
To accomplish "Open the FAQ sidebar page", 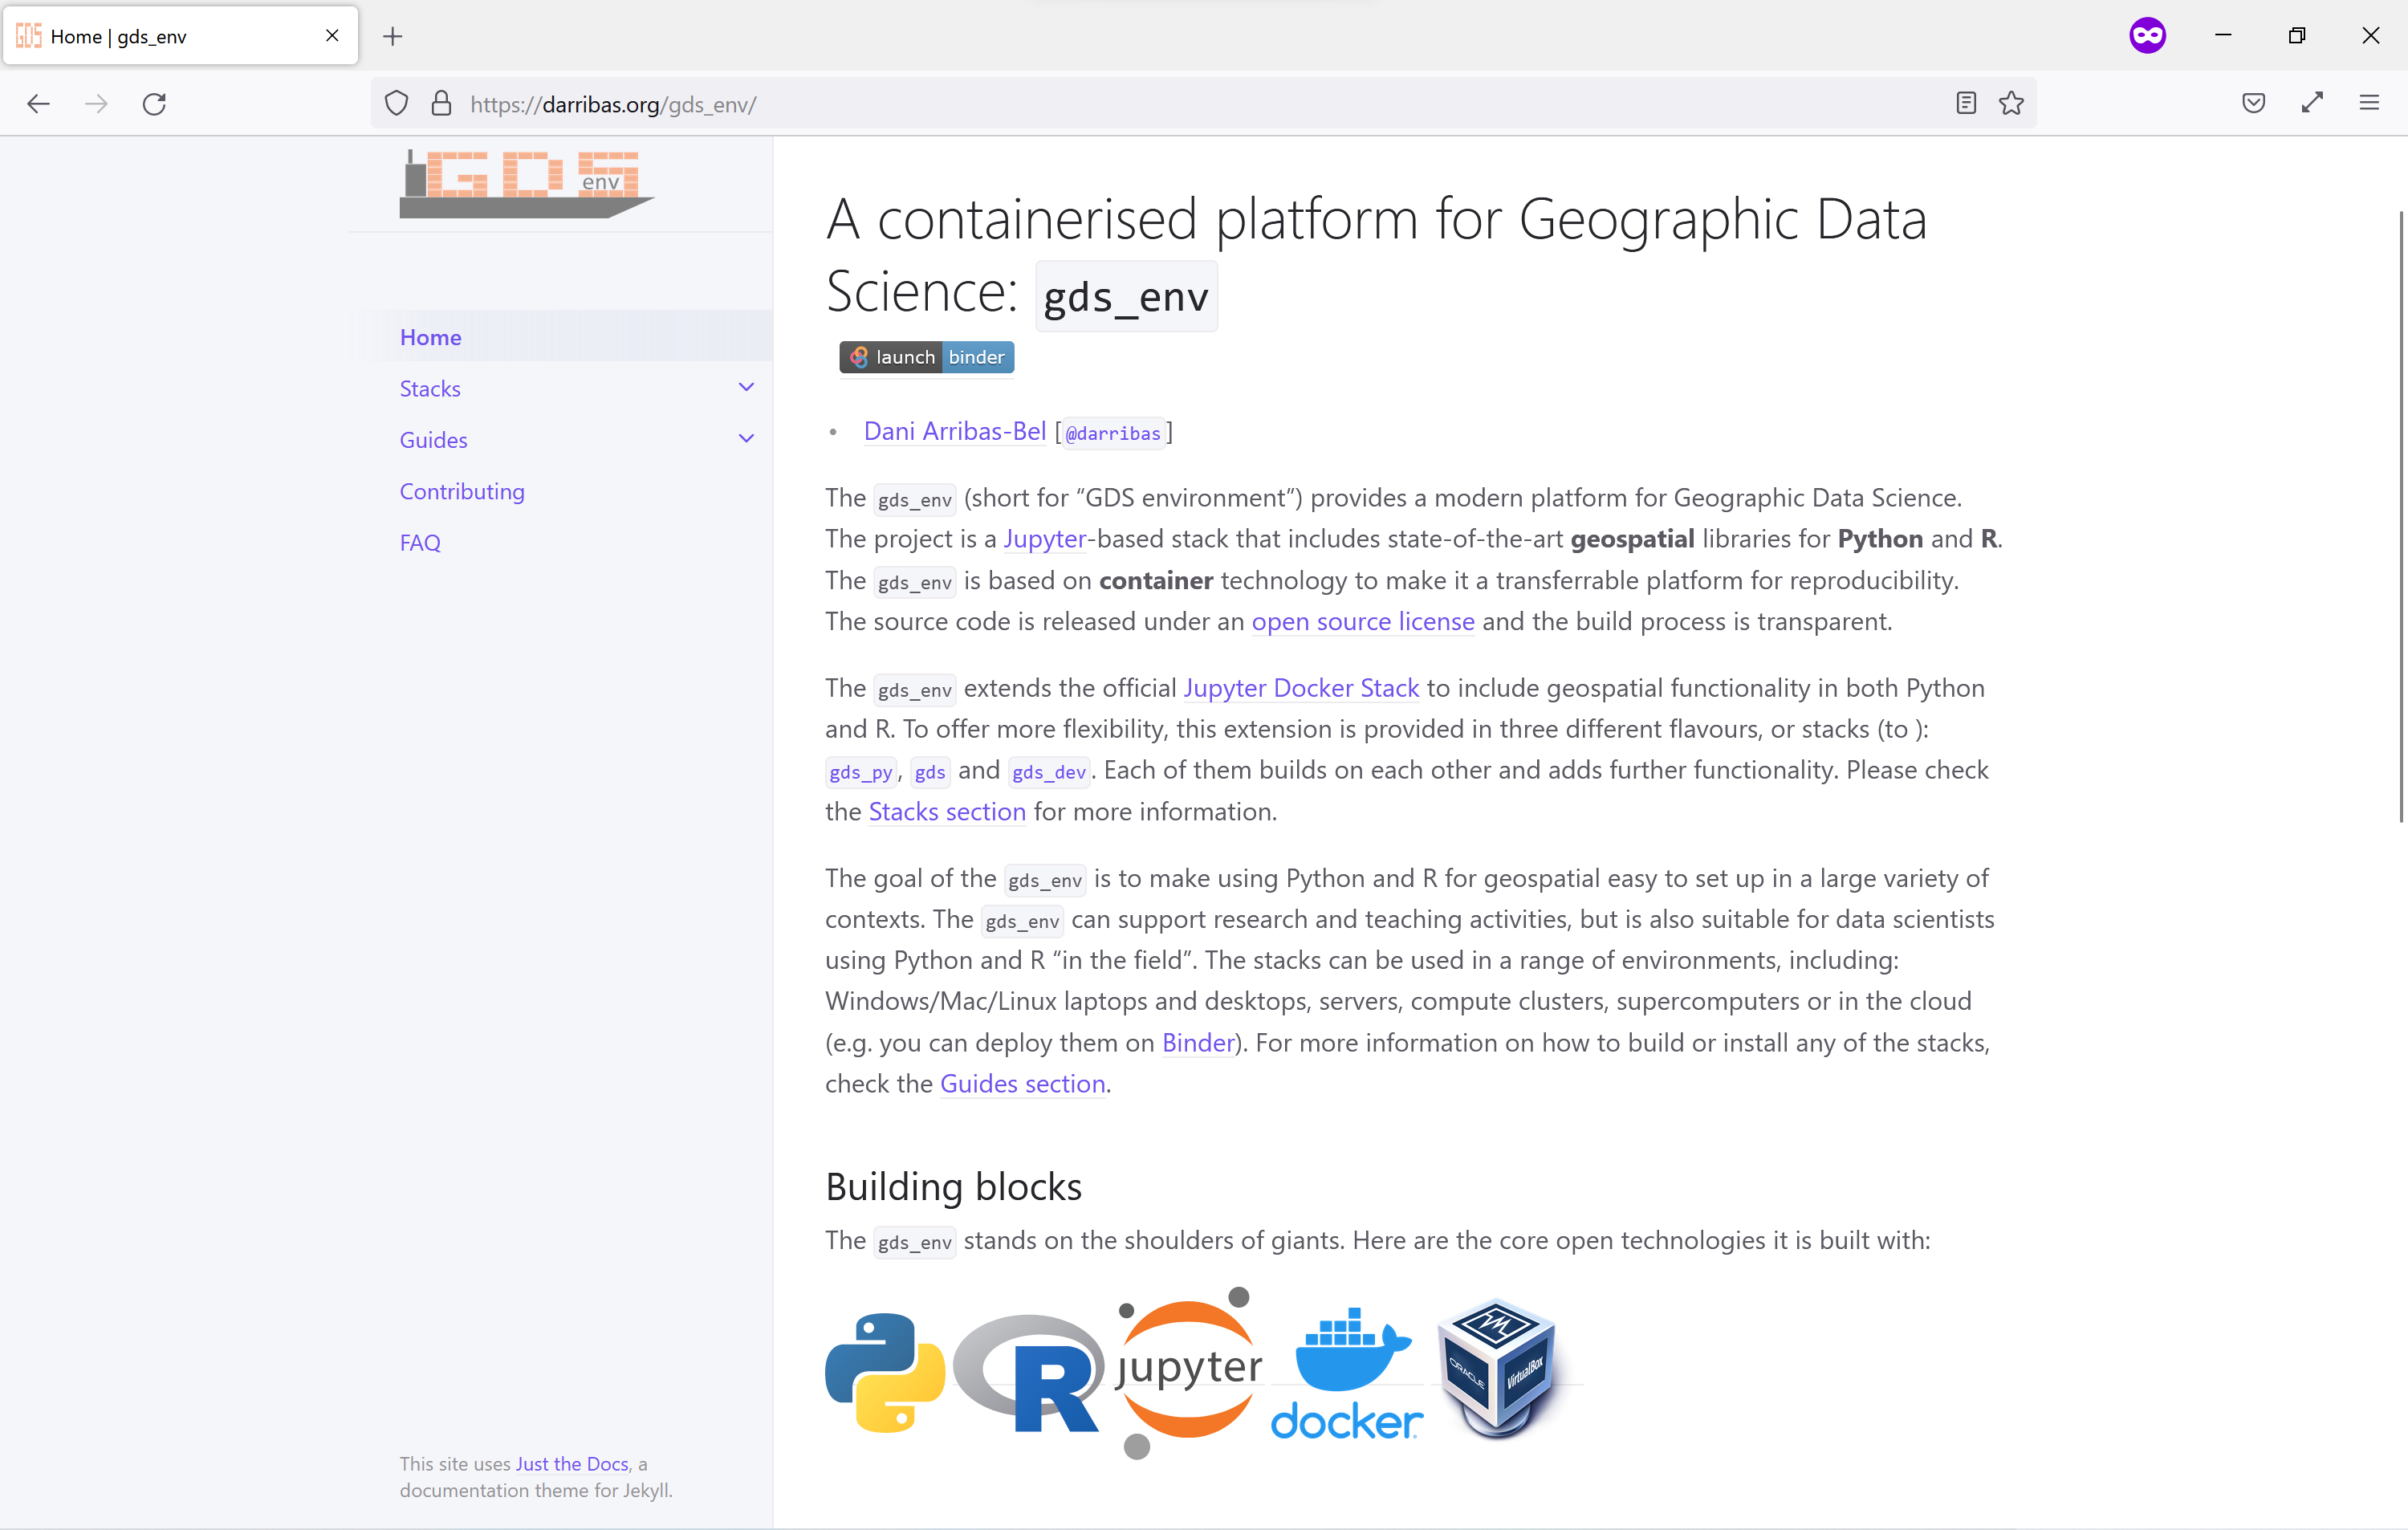I will [419, 543].
